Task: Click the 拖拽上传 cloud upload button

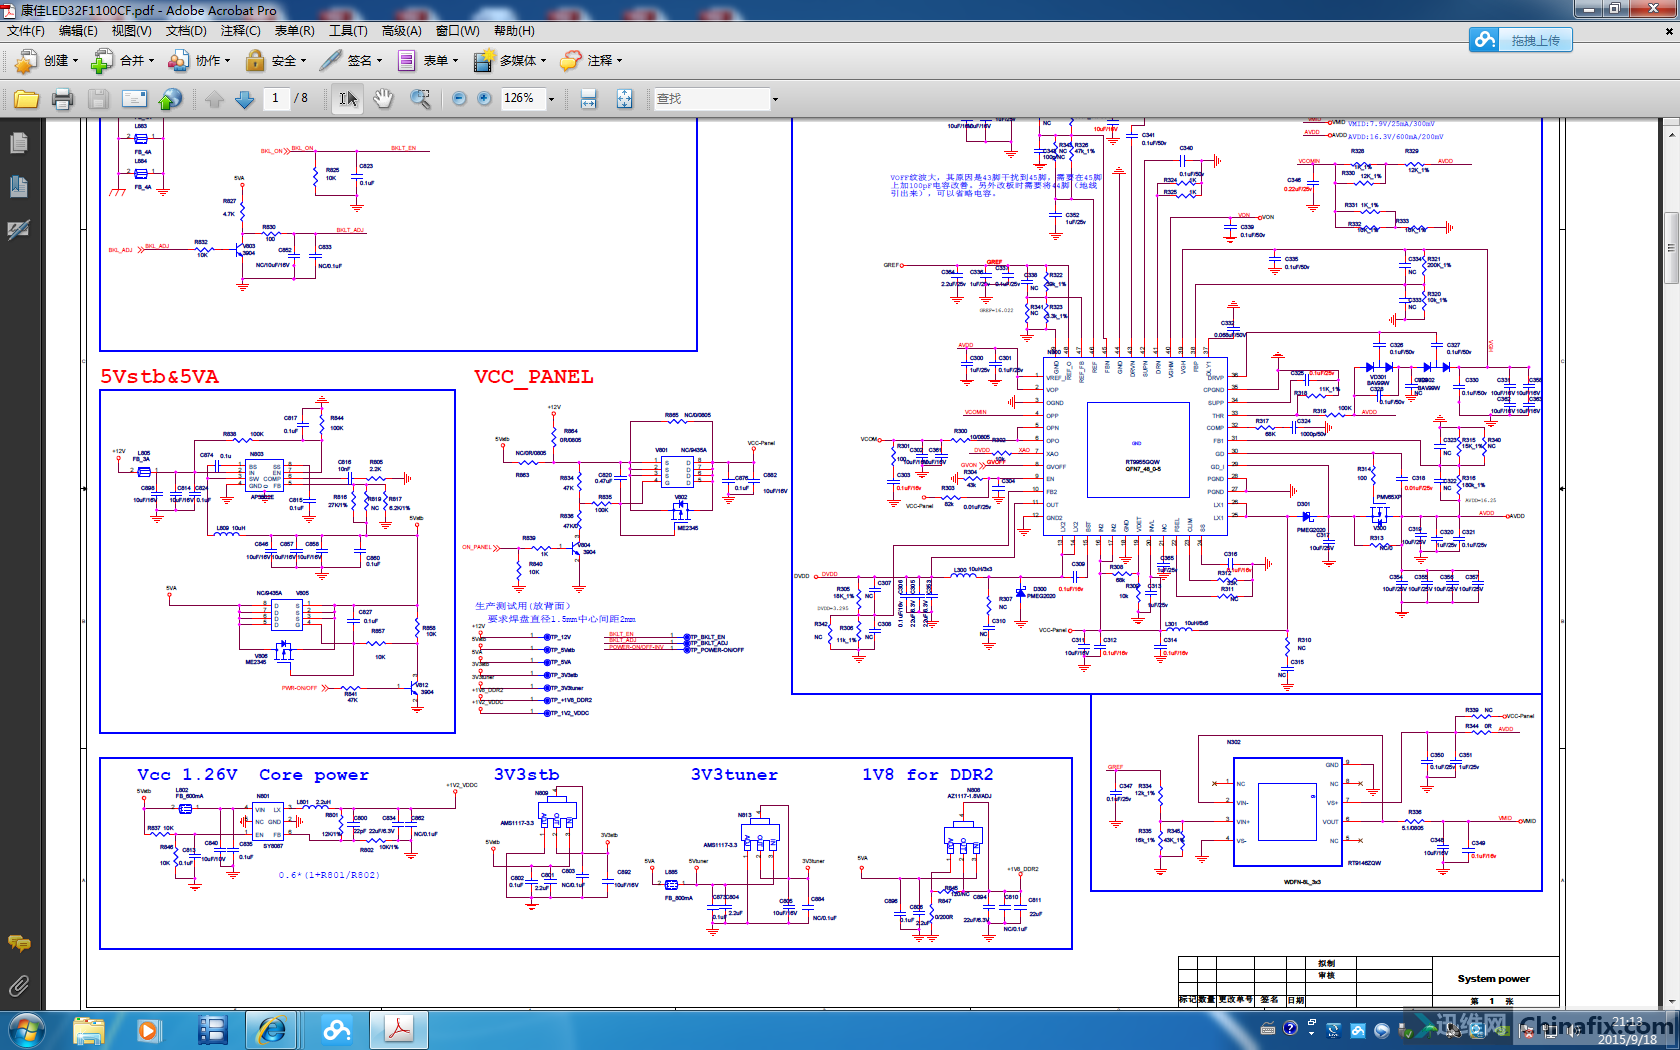Action: [x=1521, y=40]
